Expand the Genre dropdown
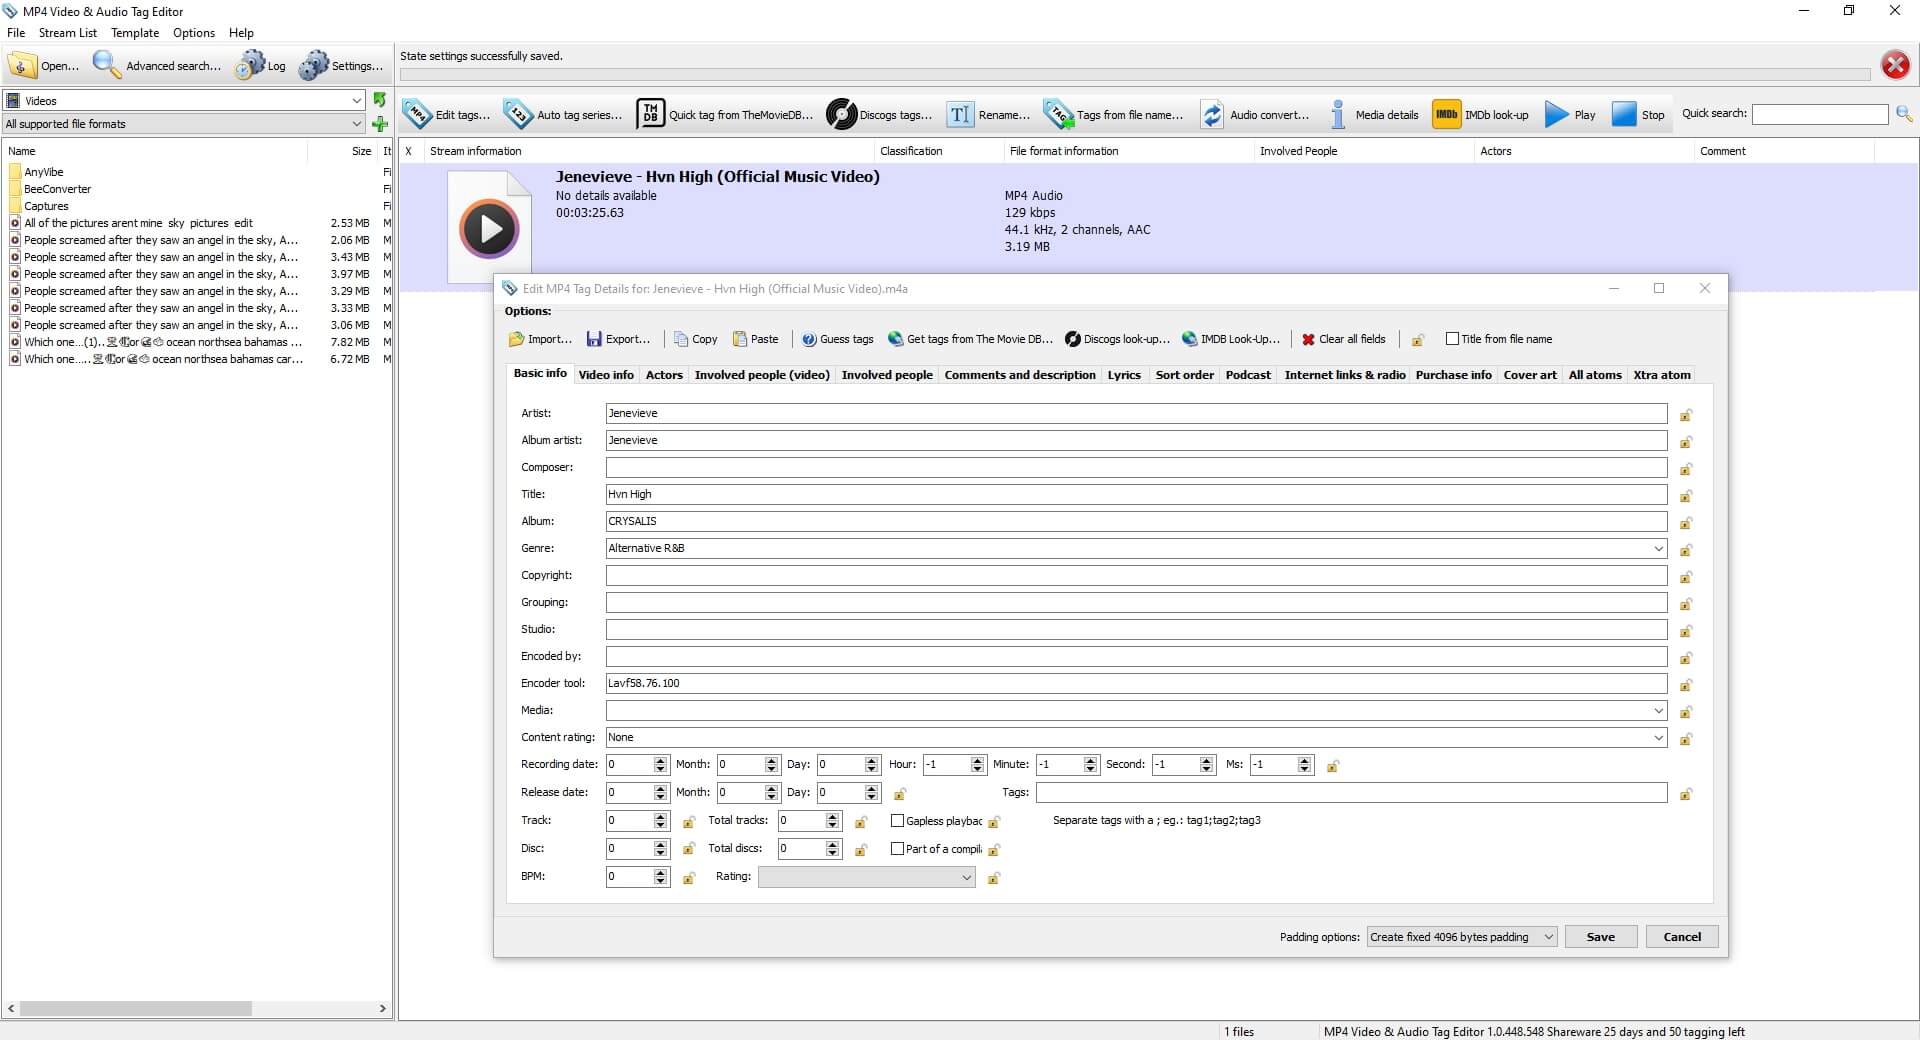This screenshot has width=1920, height=1040. [1658, 548]
